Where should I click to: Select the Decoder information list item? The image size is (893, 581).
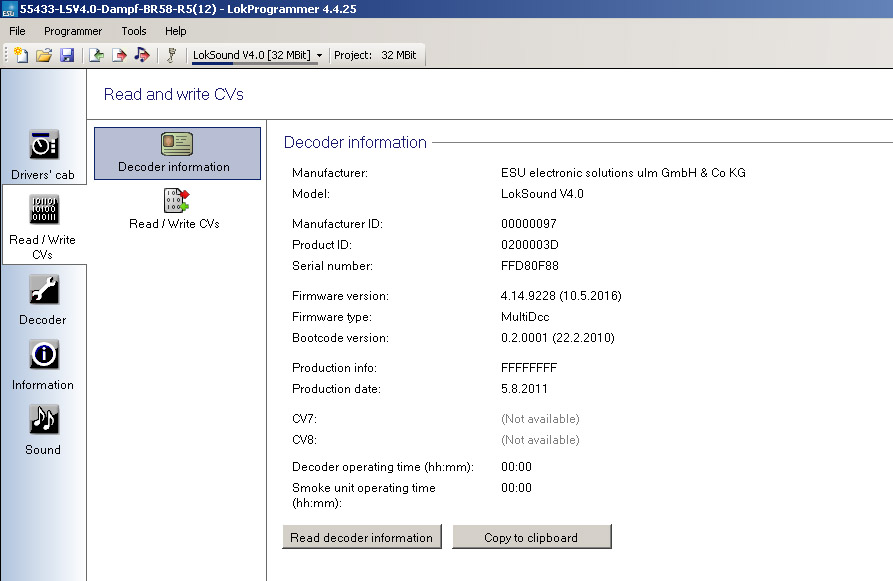point(177,153)
